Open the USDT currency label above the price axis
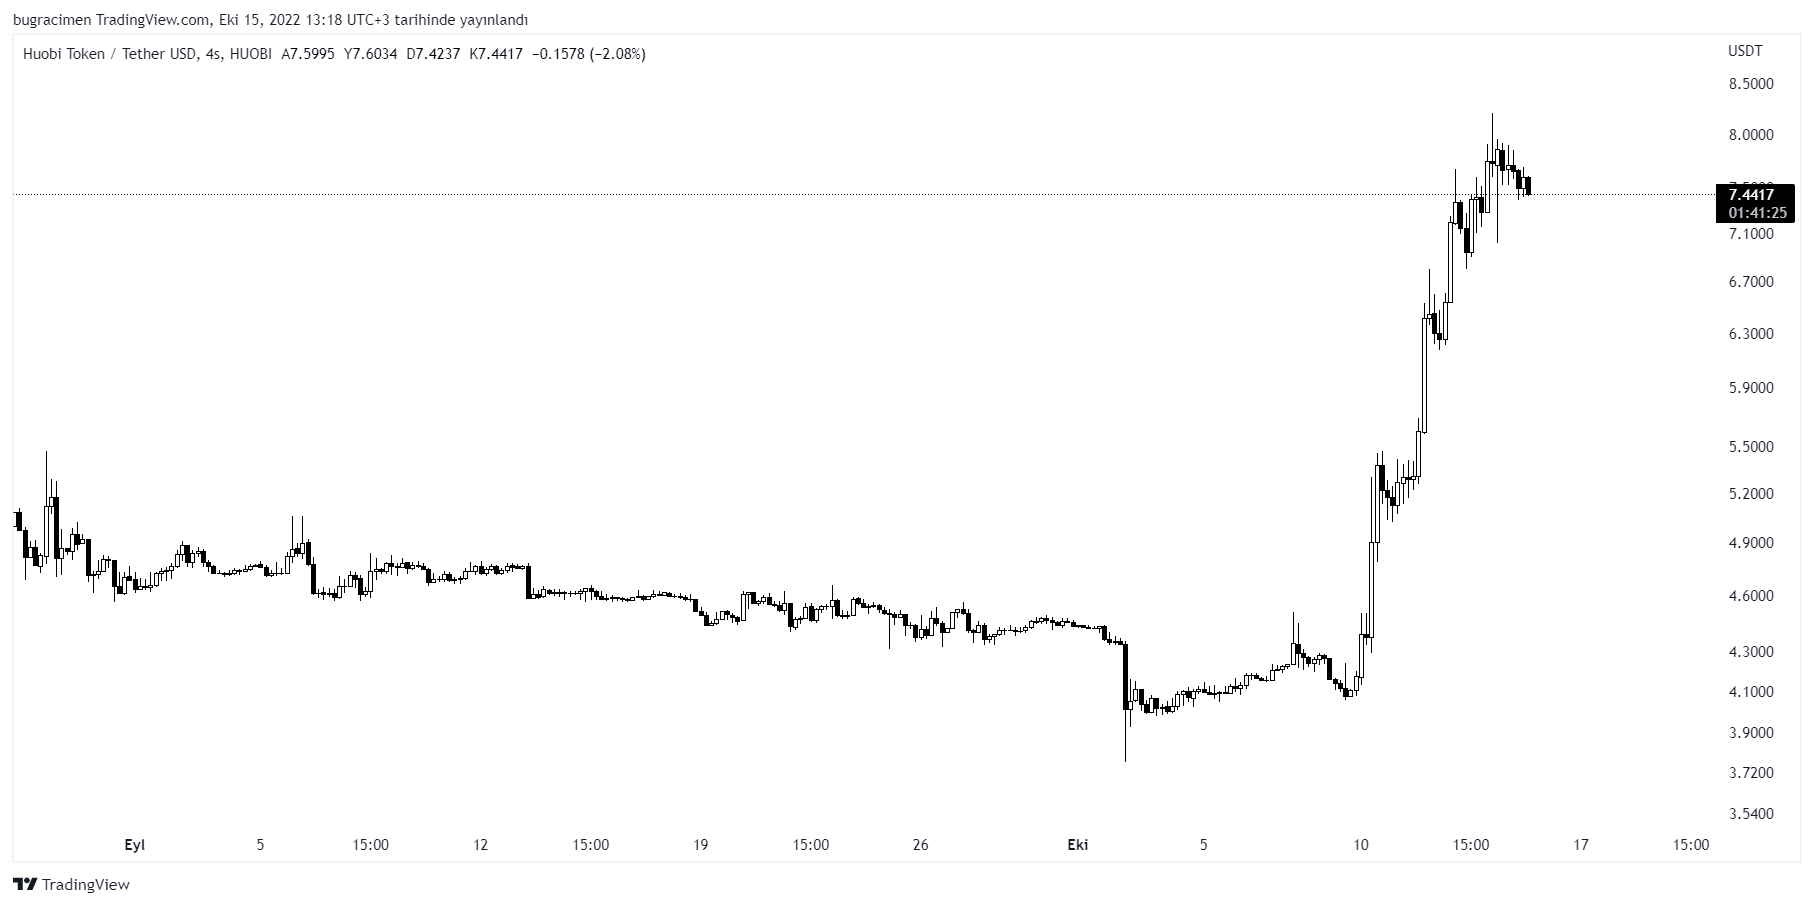Image resolution: width=1814 pixels, height=906 pixels. 1745,51
